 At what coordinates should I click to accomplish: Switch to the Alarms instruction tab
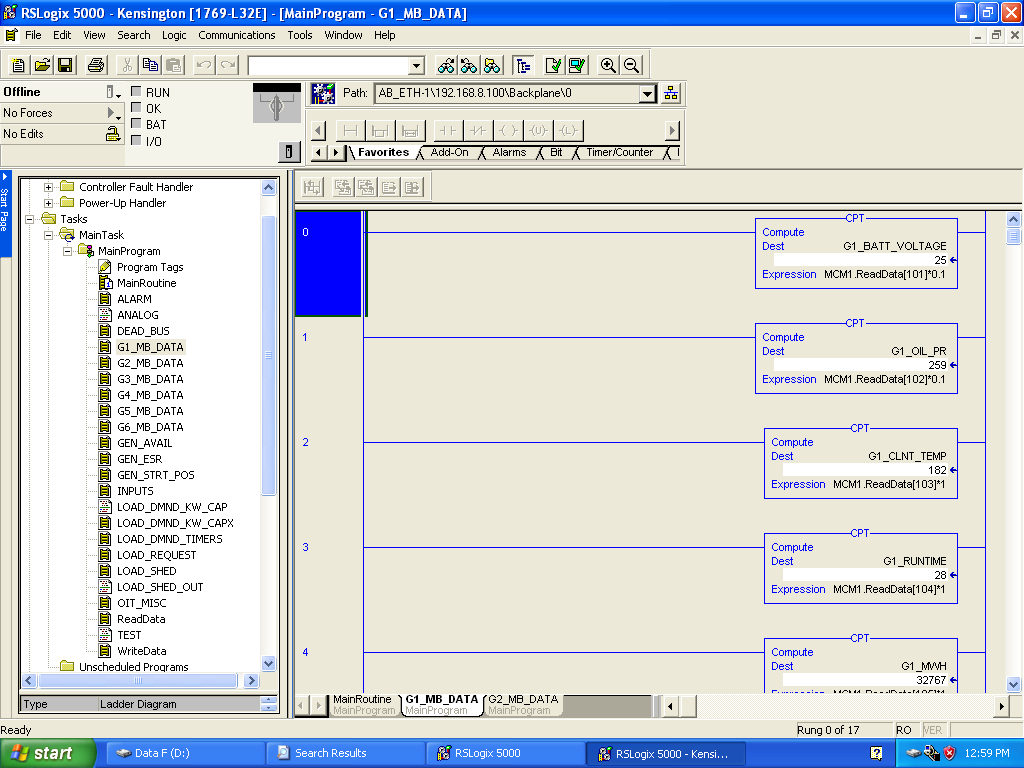coord(509,152)
